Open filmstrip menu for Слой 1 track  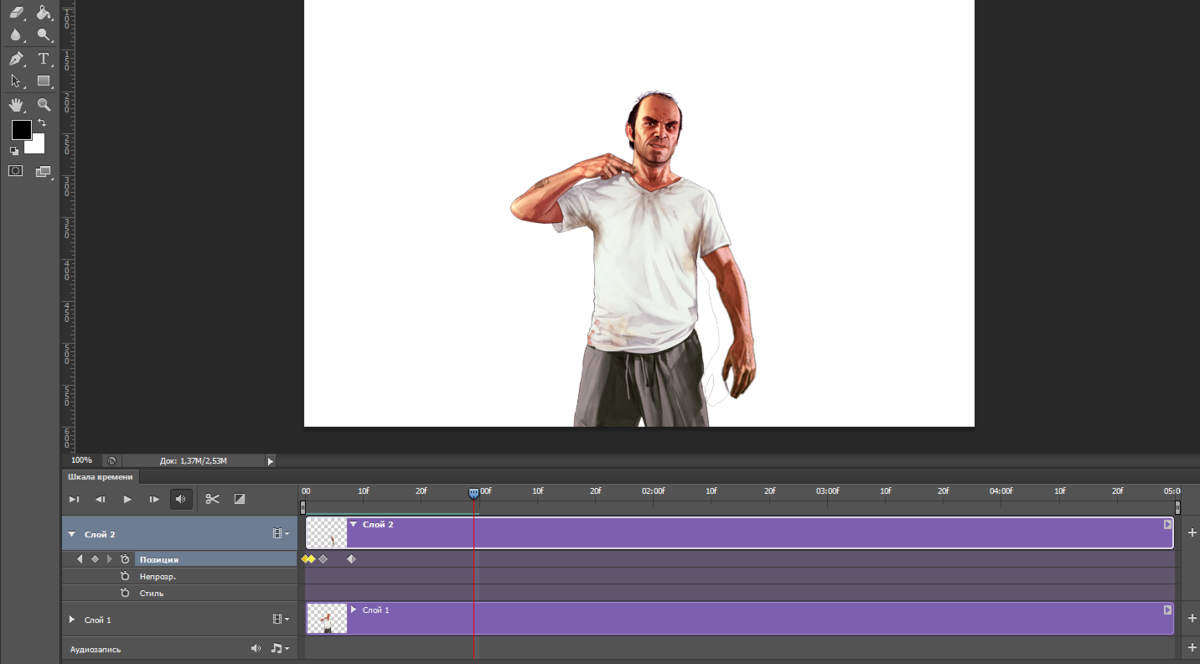[281, 620]
